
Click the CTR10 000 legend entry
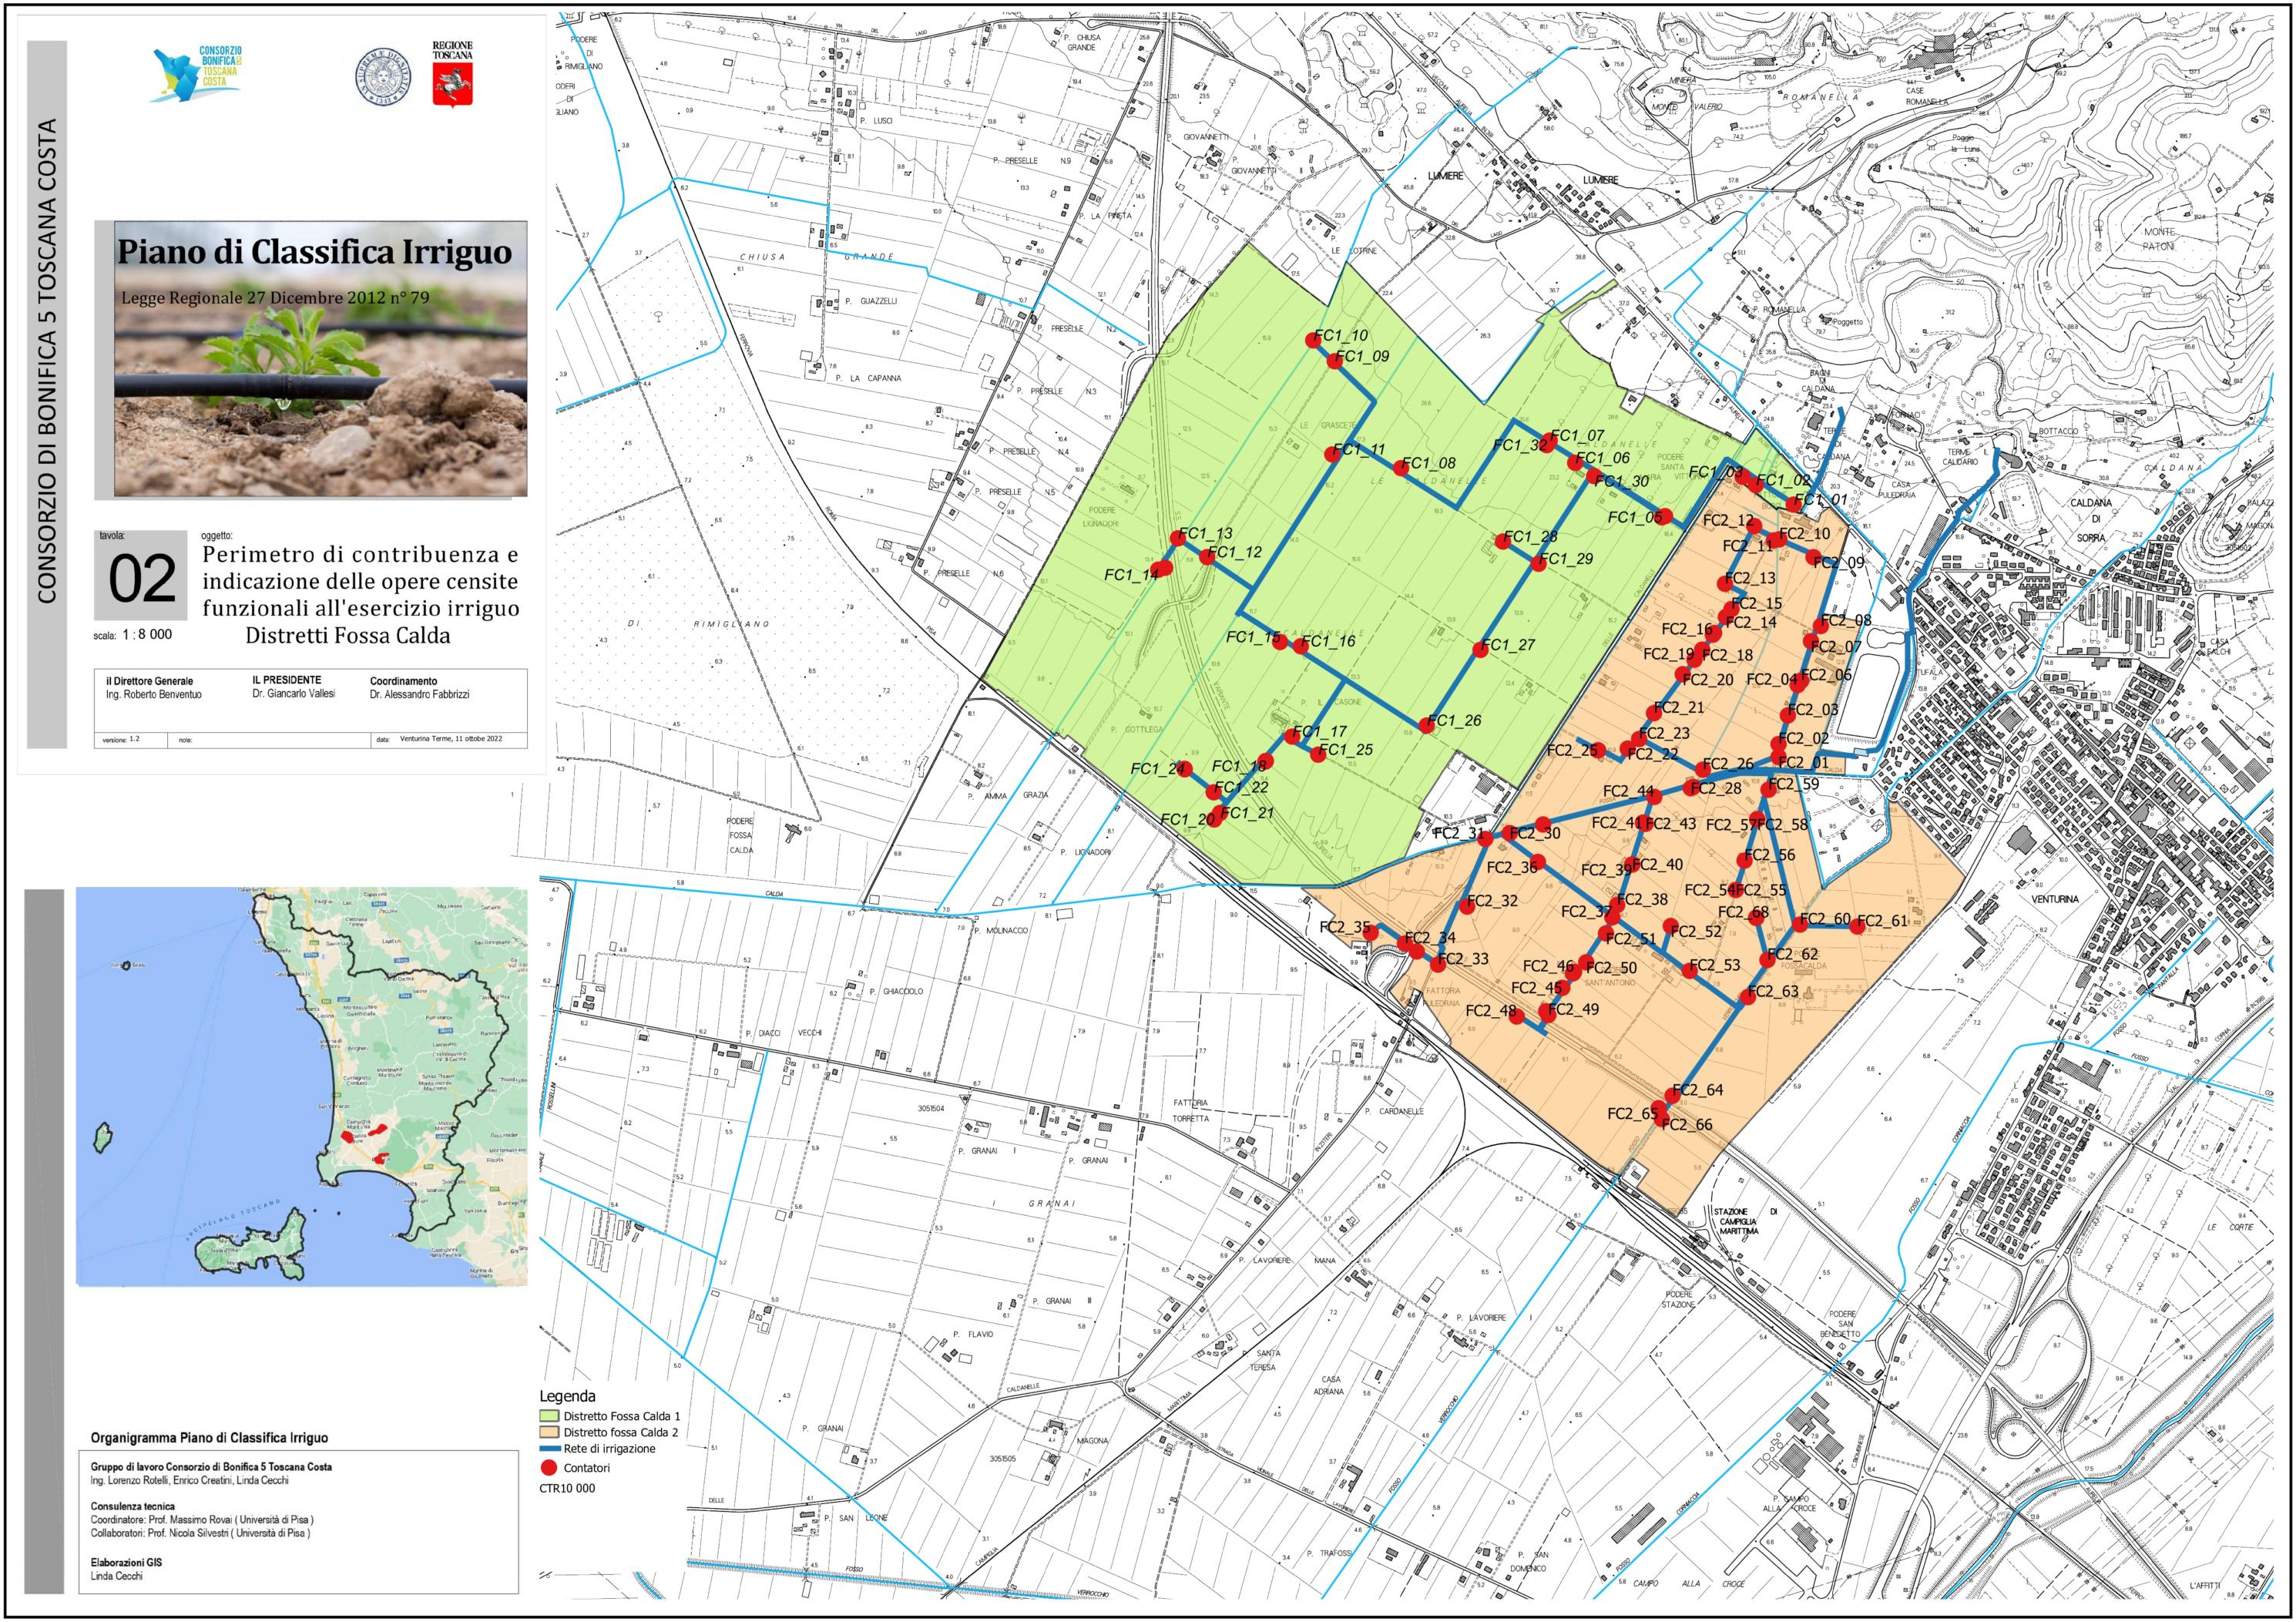click(x=567, y=1488)
